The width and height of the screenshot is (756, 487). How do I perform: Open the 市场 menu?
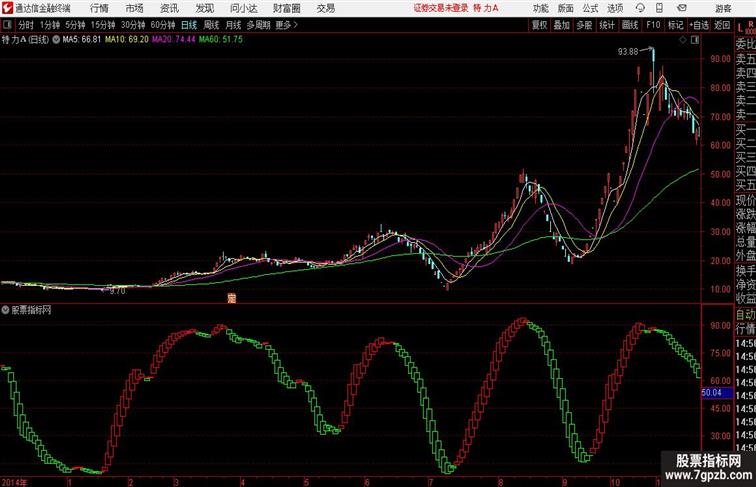tap(134, 8)
